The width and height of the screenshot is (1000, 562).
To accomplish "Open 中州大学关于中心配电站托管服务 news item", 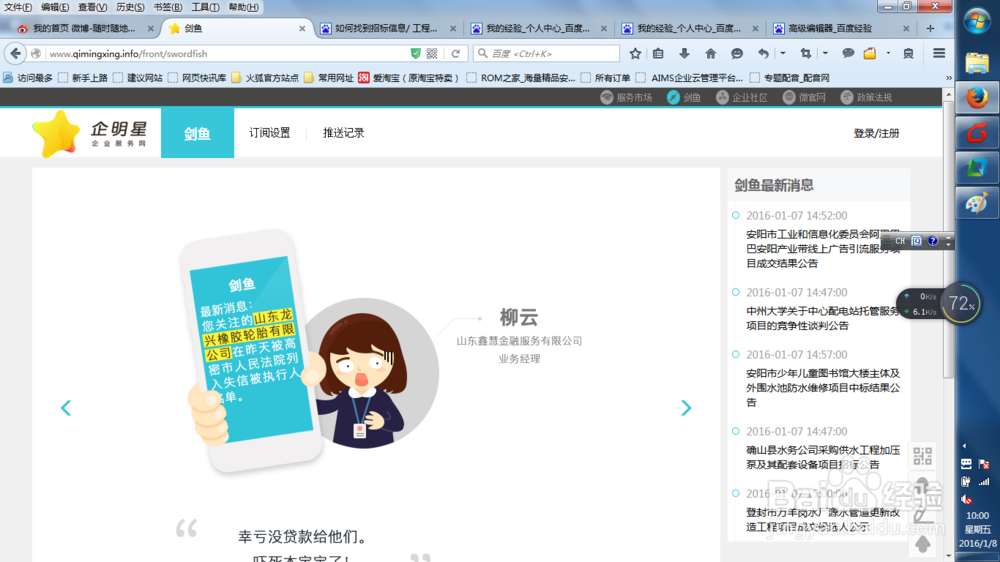I will 823,318.
